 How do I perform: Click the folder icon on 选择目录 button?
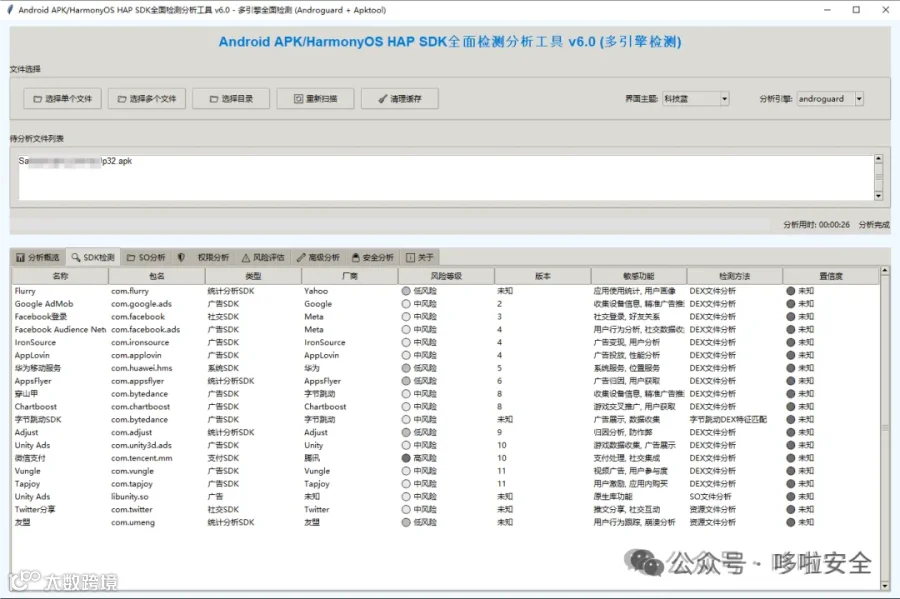214,99
